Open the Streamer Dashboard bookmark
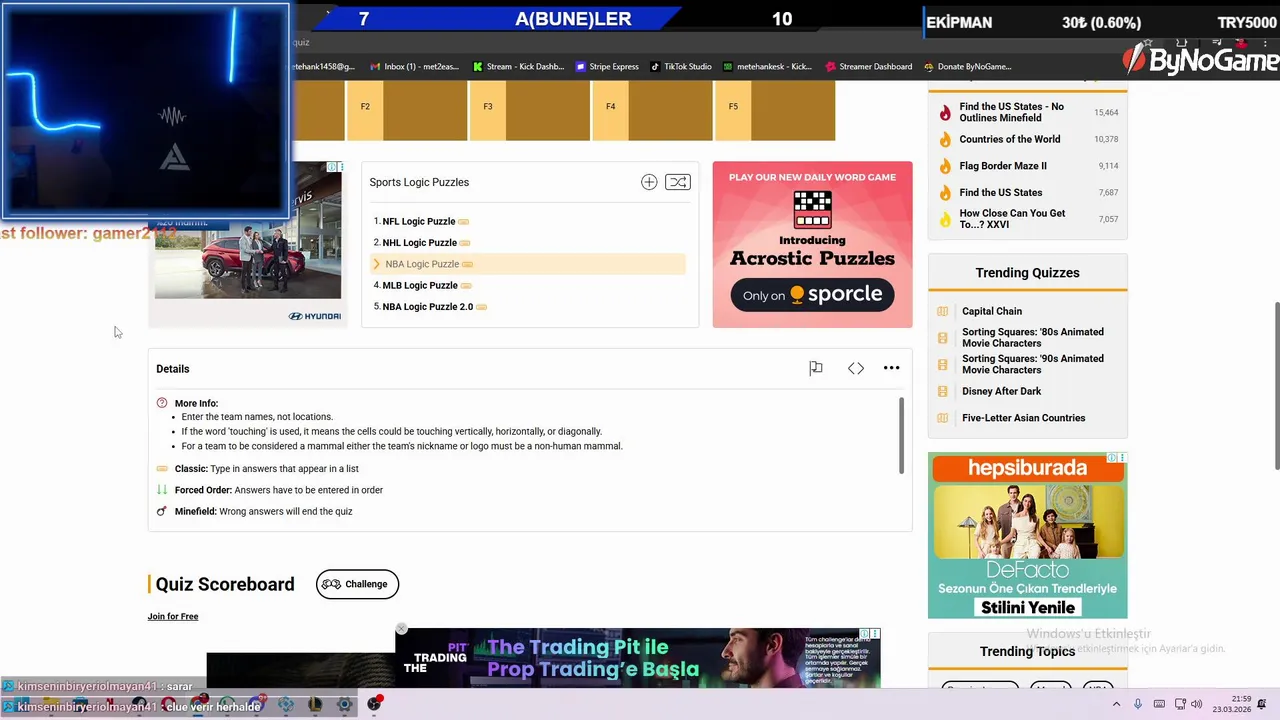 point(869,67)
